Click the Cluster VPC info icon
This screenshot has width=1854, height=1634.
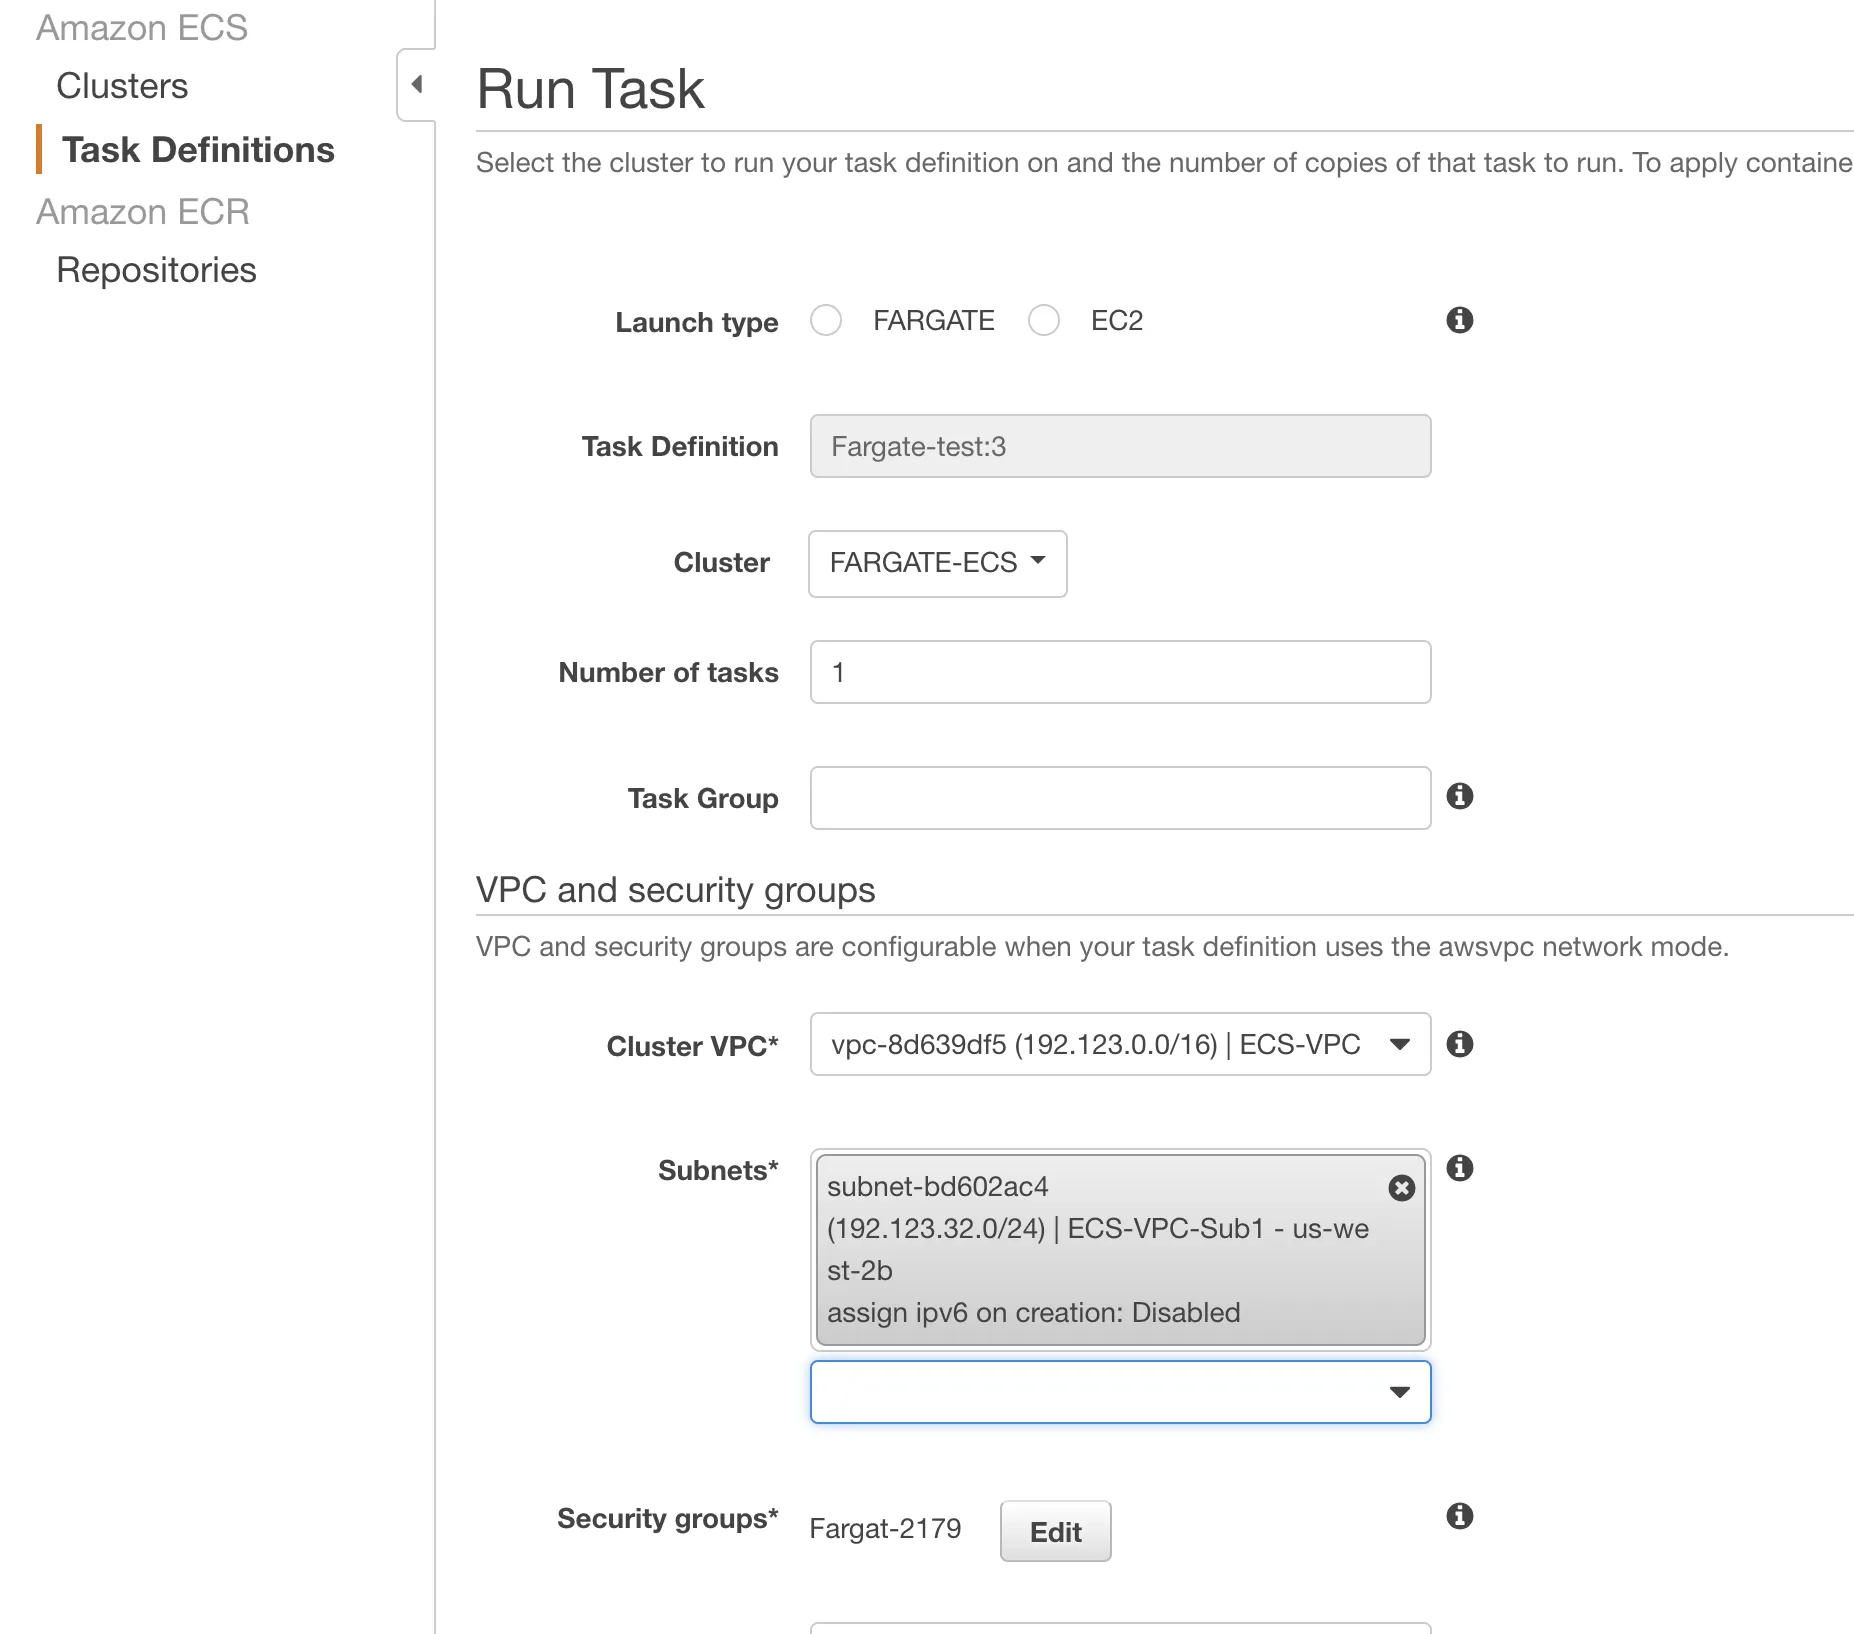point(1459,1044)
